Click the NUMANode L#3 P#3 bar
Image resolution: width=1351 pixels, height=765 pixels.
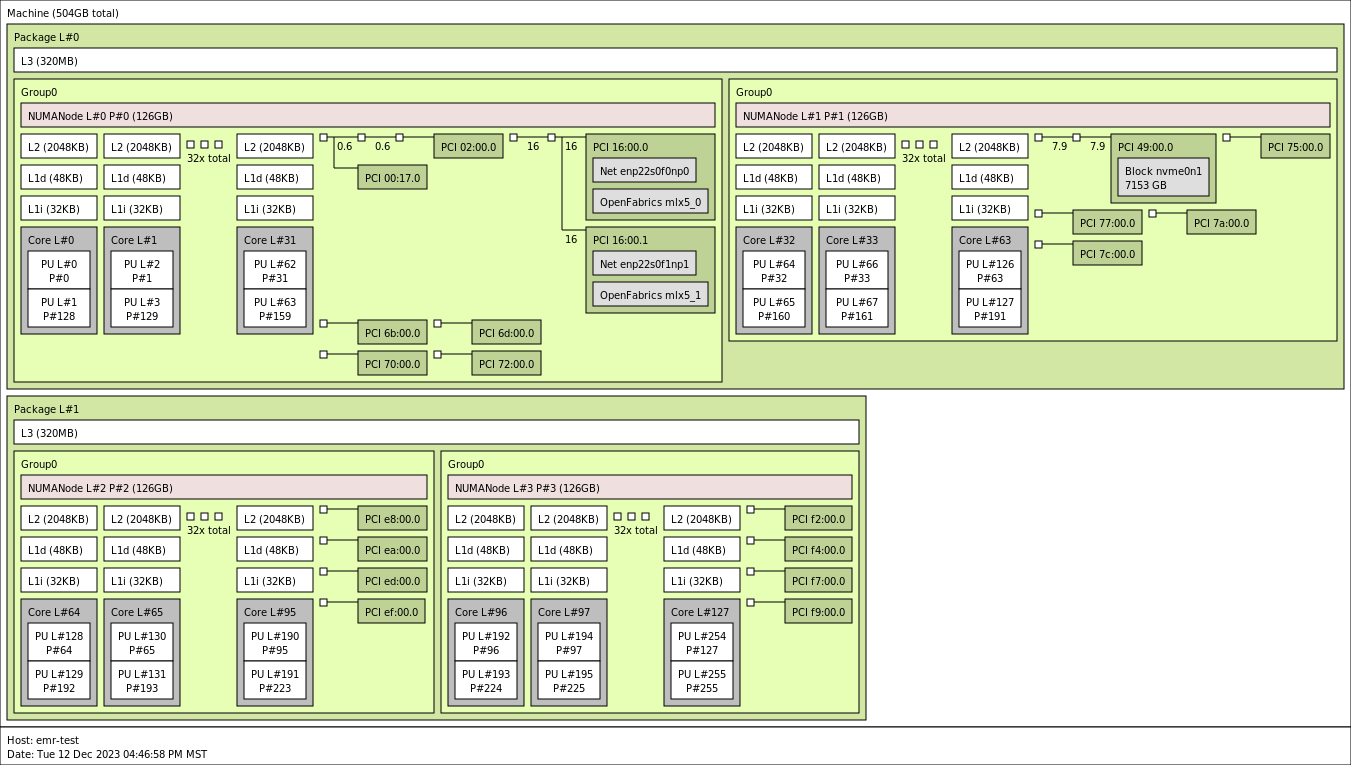(650, 488)
